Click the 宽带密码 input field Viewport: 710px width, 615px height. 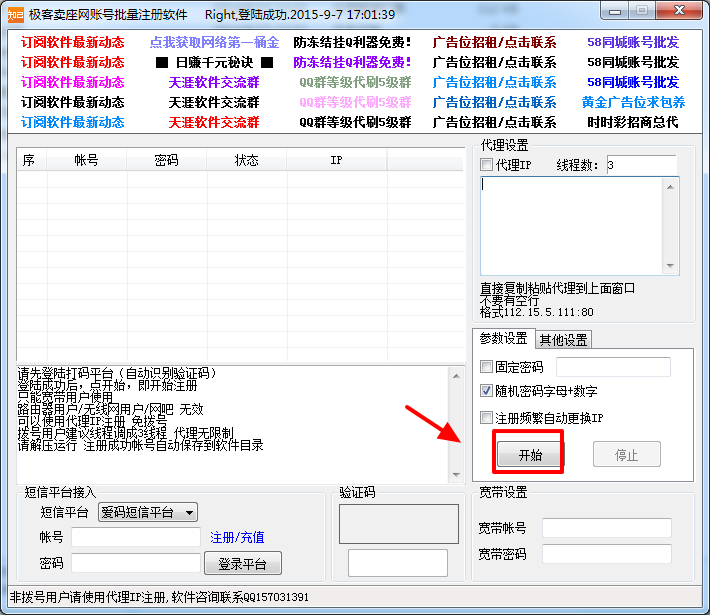[x=607, y=554]
